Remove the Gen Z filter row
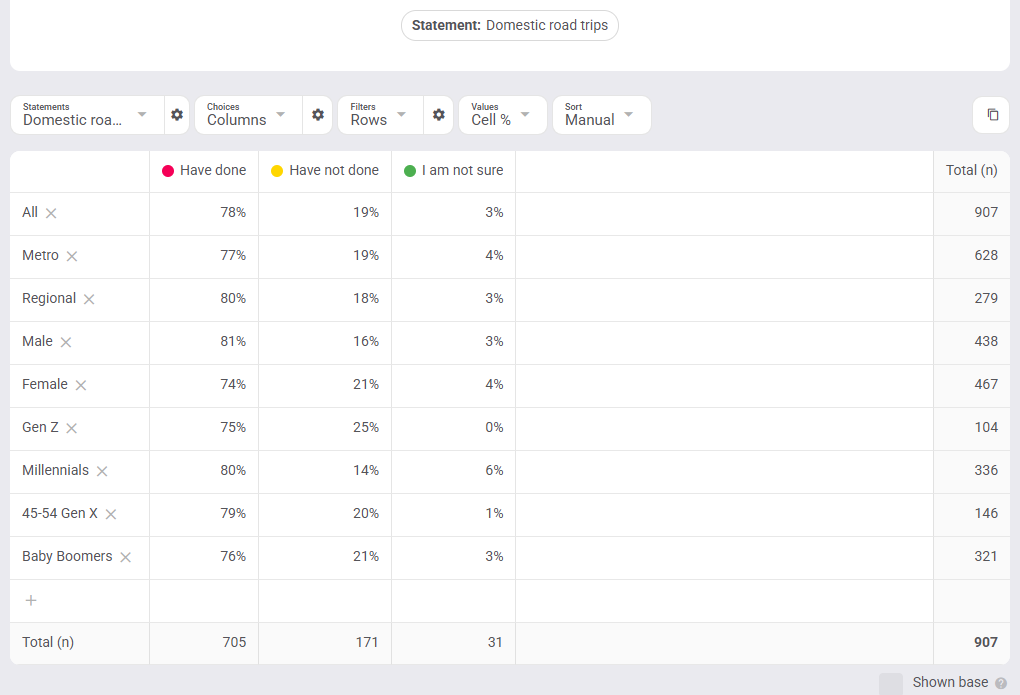Screen dimensions: 1020x695 click(72, 428)
